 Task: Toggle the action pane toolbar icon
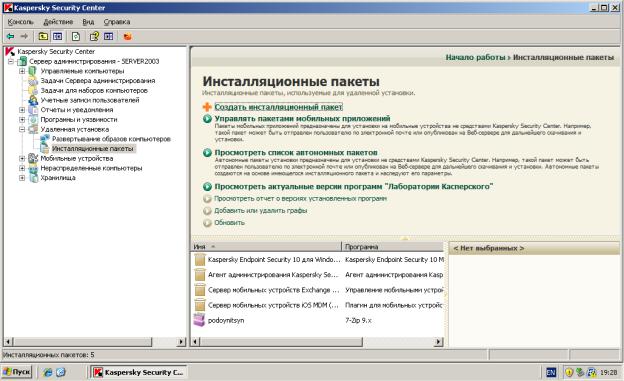coord(109,37)
